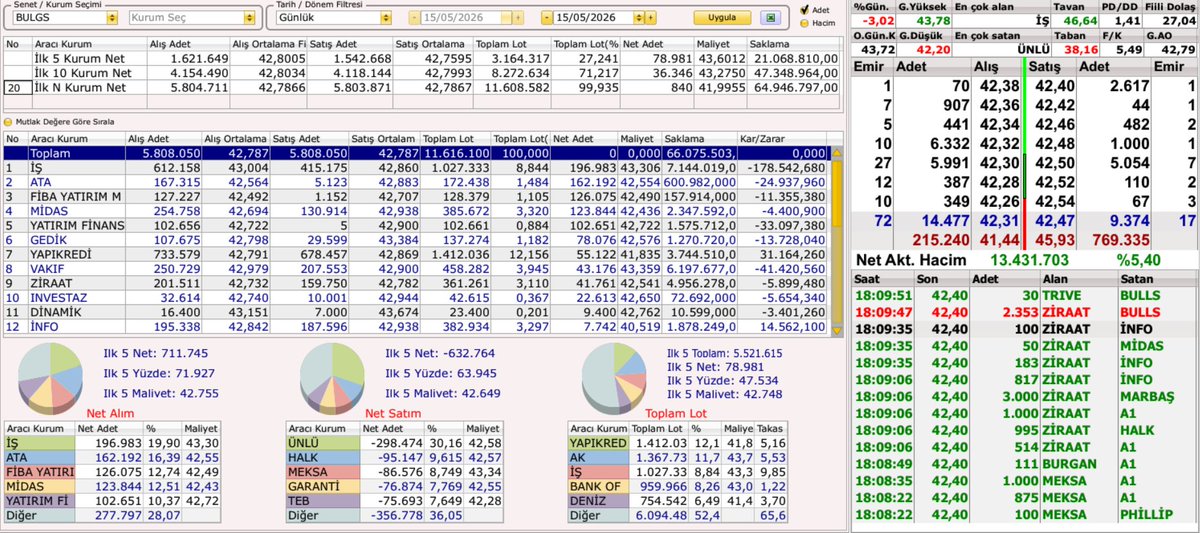Select the Toplam highlighted row
1200x533 pixels.
pyautogui.click(x=417, y=154)
